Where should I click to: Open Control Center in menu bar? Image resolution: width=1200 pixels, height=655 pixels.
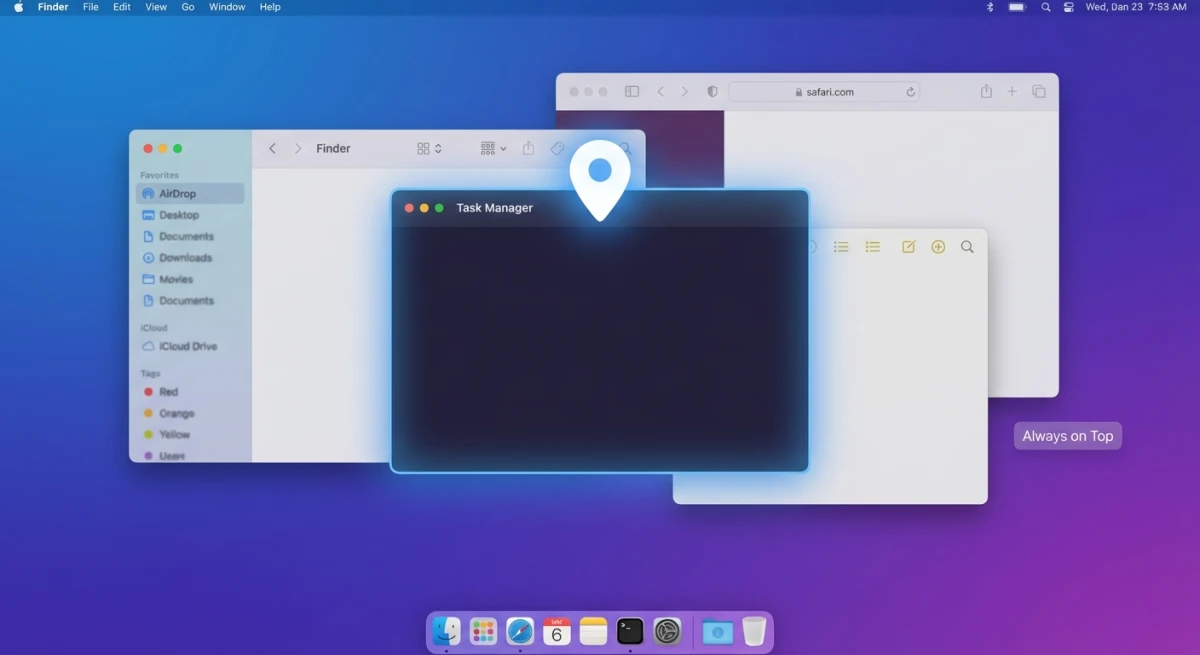1069,7
